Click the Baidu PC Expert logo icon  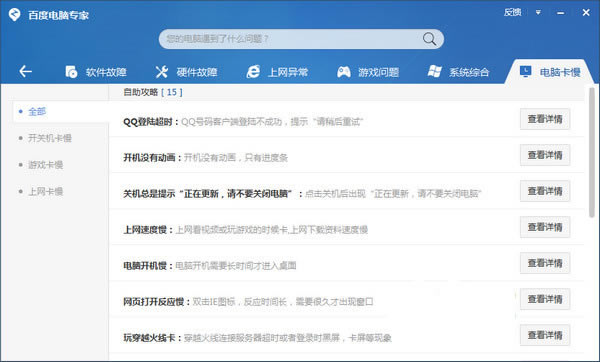point(15,15)
